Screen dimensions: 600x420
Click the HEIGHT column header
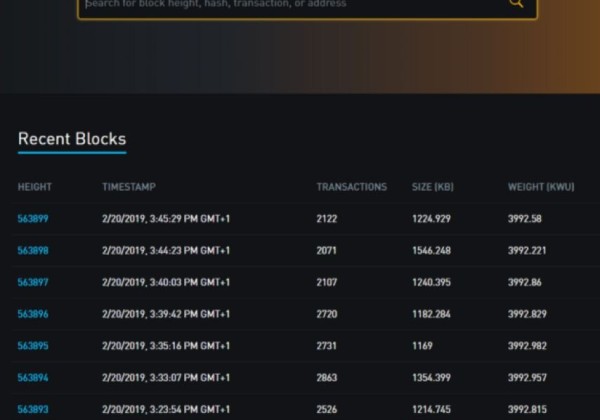pos(35,187)
